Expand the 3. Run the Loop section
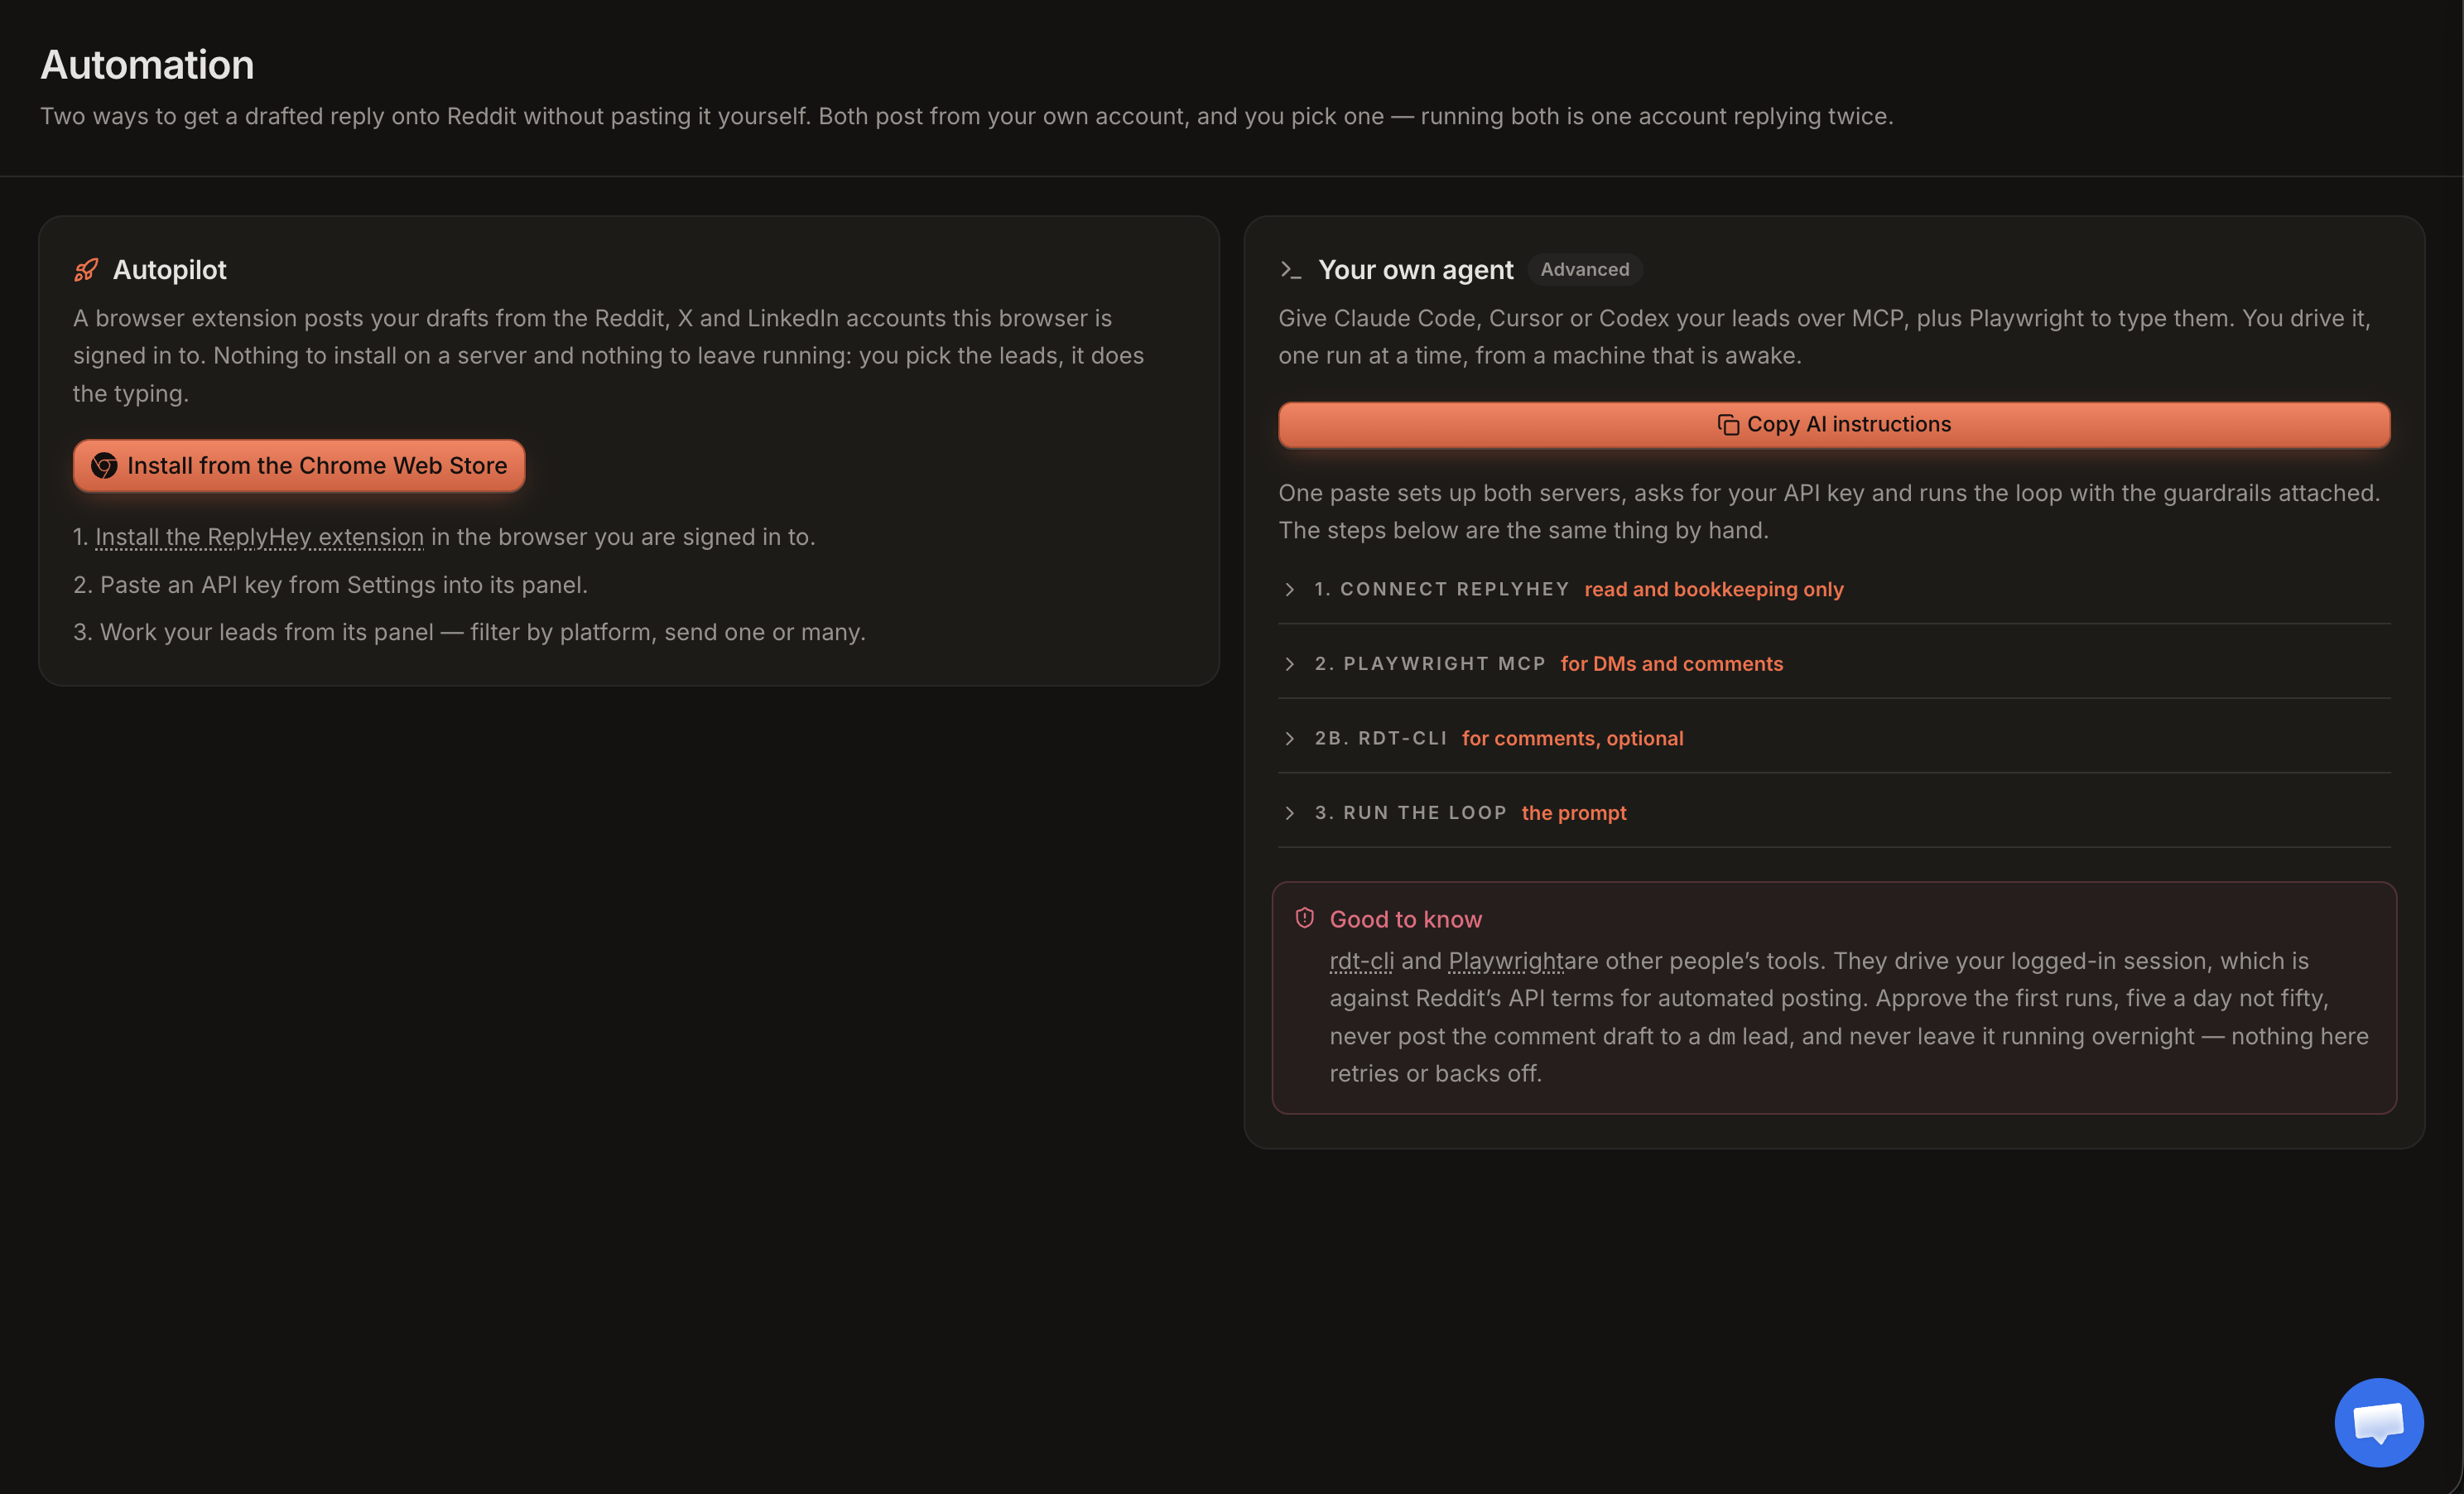2464x1494 pixels. click(x=1834, y=813)
